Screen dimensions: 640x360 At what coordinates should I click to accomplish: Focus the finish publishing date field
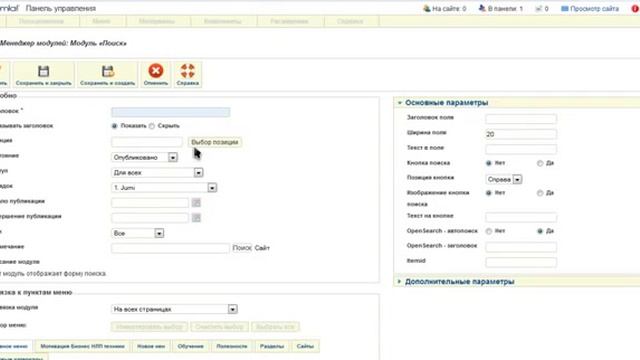(150, 218)
